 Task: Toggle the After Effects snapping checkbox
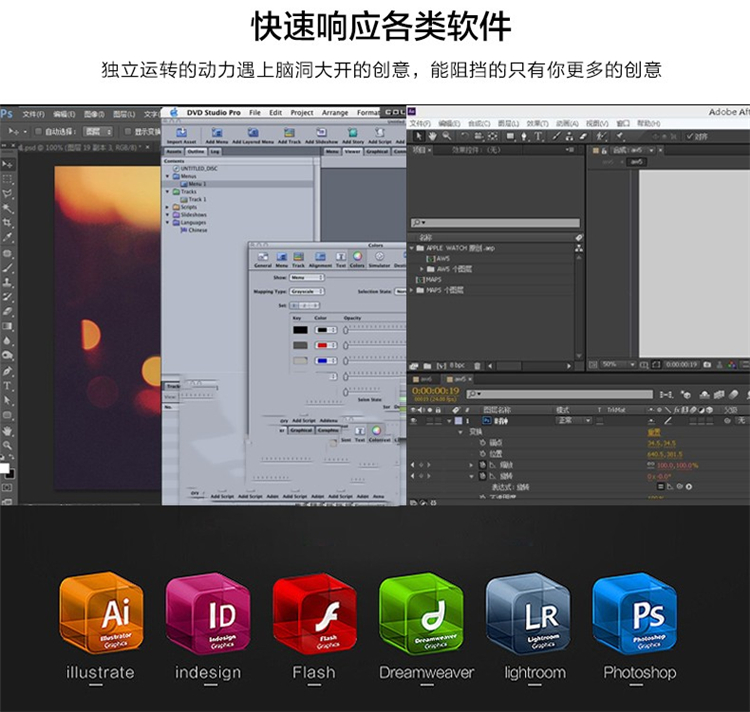(689, 136)
